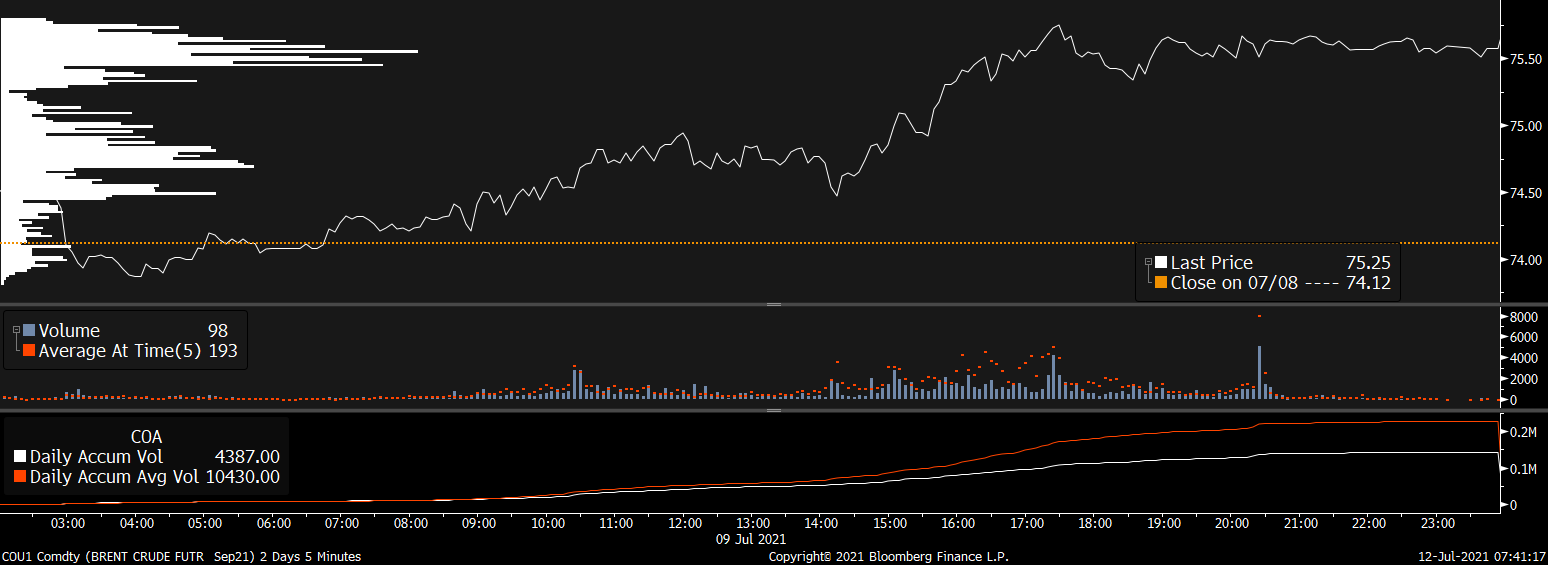Select the Volume legend label
1548x565 pixels.
click(x=69, y=331)
